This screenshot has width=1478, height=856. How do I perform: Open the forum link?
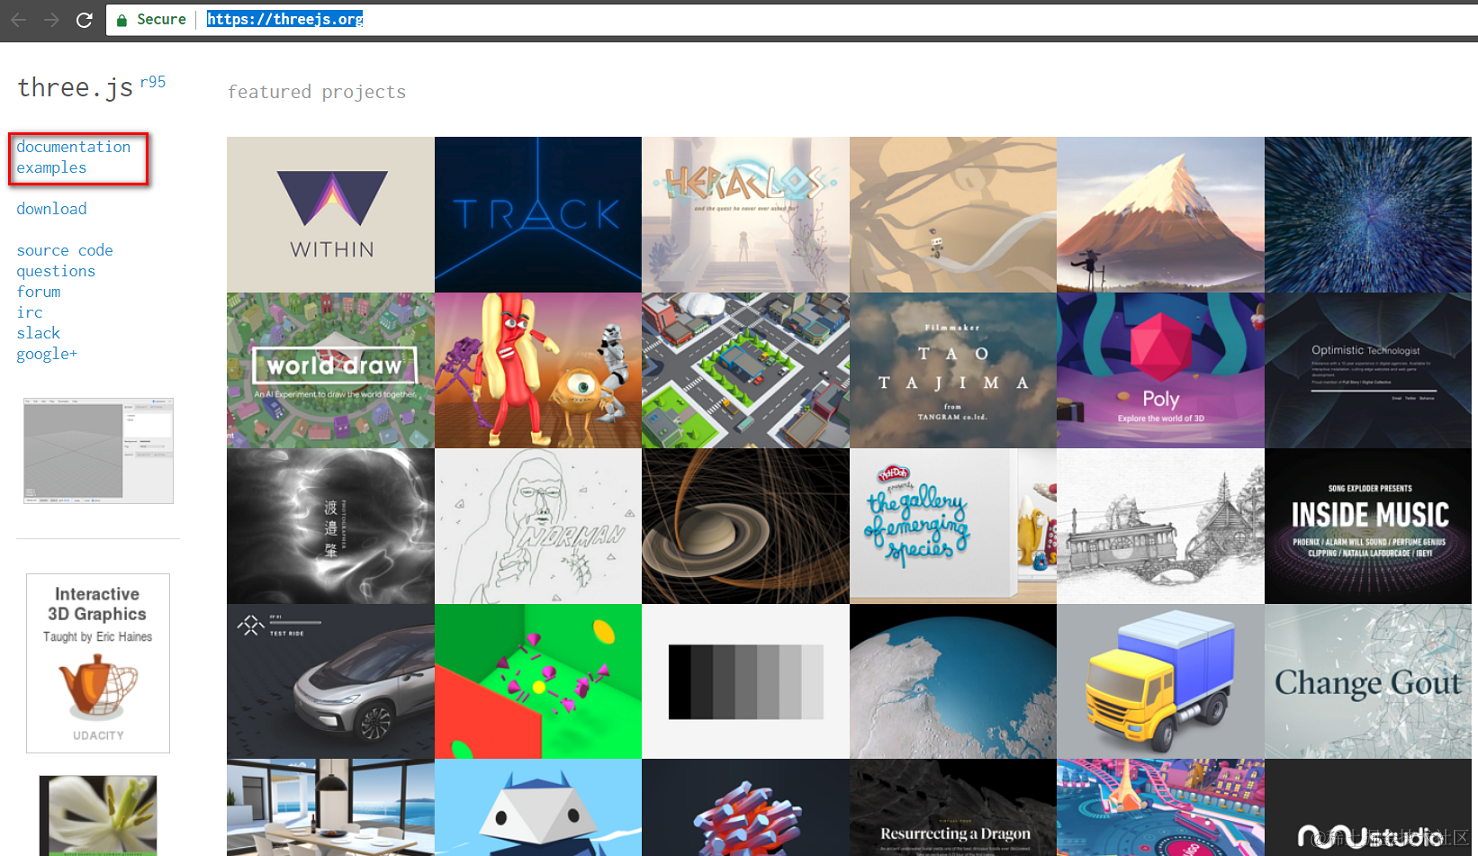point(38,291)
